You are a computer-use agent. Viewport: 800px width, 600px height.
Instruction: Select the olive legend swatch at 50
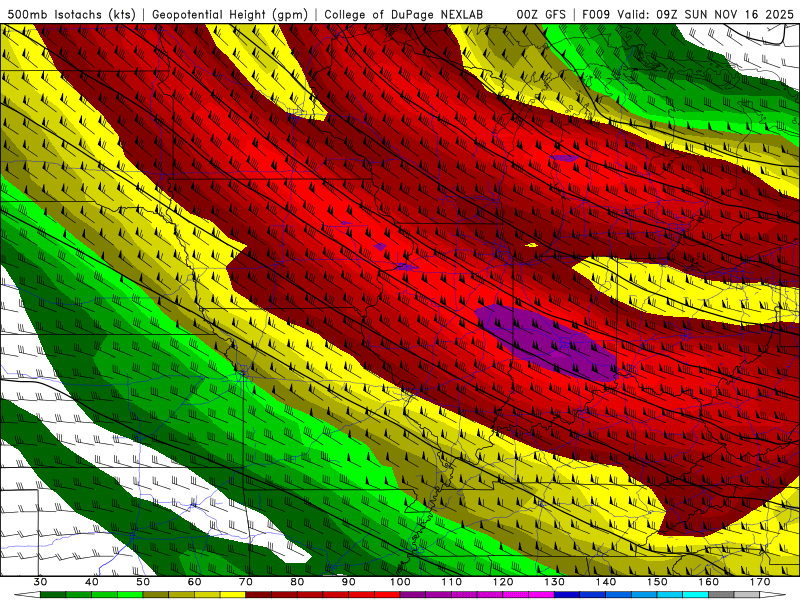[x=156, y=595]
